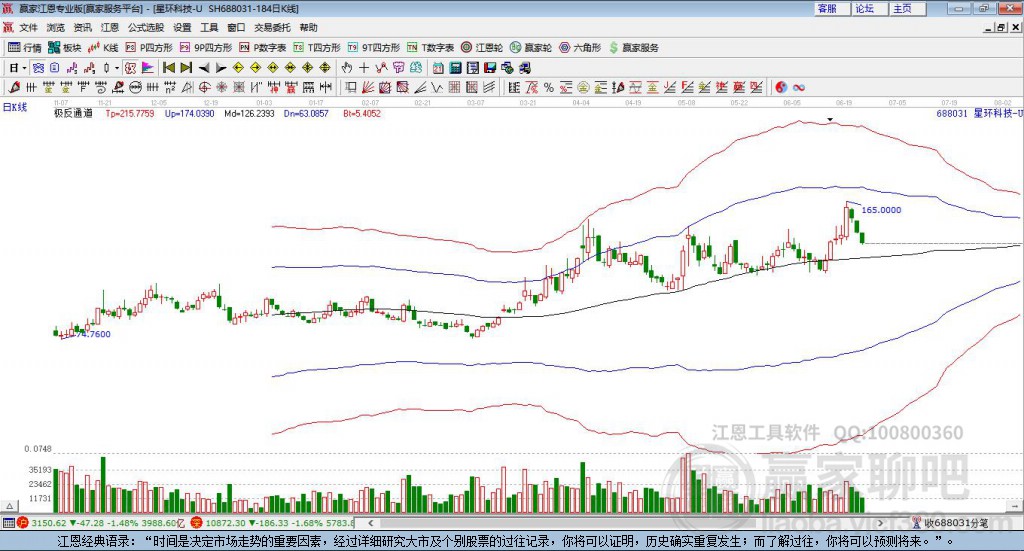Click the 极反通道 indicator name
The height and width of the screenshot is (551, 1024).
pyautogui.click(x=73, y=114)
